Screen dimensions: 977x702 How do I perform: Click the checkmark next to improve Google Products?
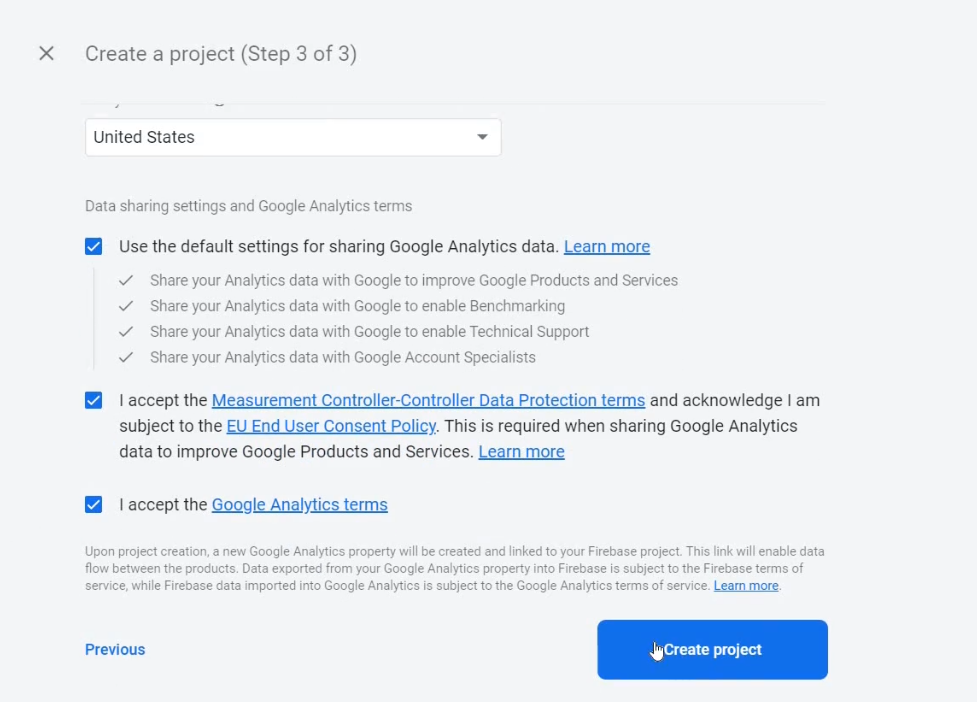point(126,281)
